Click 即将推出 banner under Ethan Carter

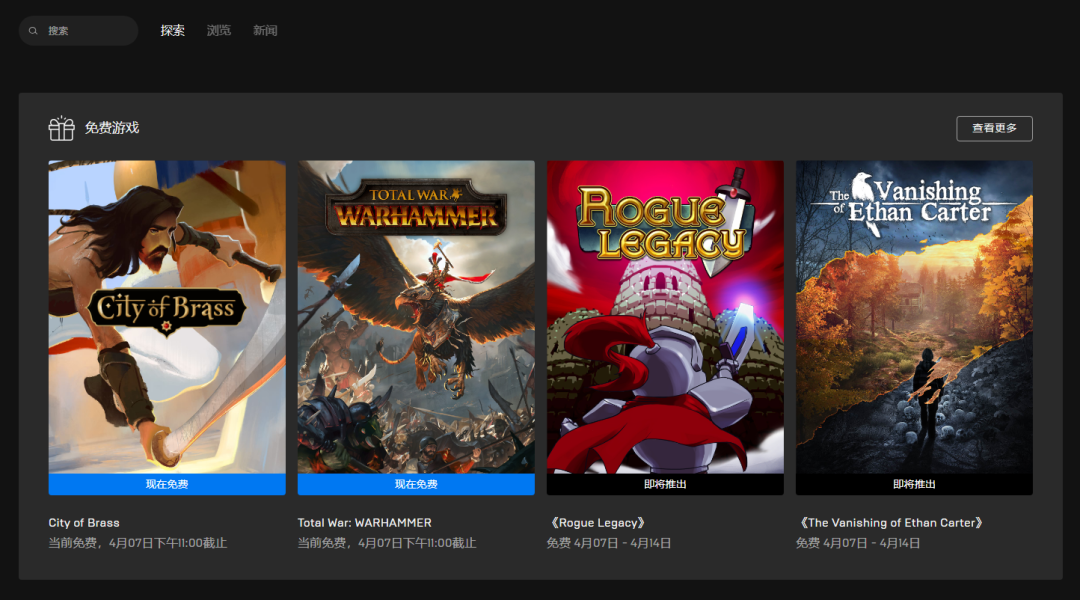point(914,484)
